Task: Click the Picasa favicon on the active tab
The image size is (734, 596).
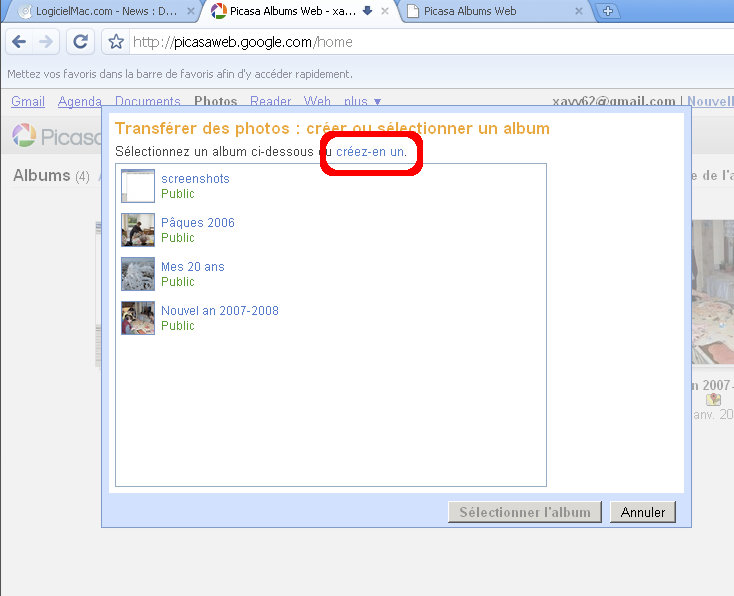Action: coord(218,11)
